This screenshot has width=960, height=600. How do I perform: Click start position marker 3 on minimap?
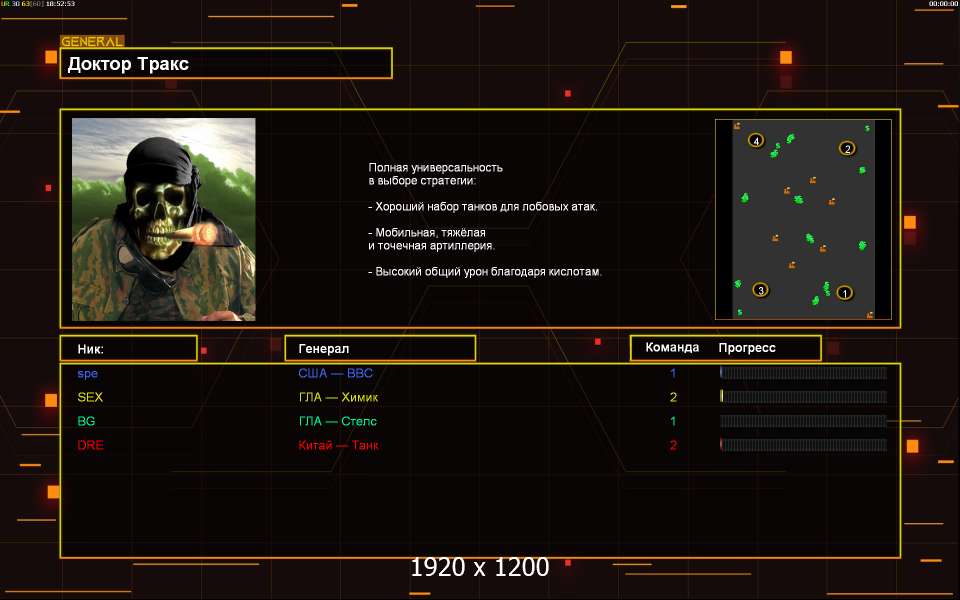pyautogui.click(x=760, y=290)
